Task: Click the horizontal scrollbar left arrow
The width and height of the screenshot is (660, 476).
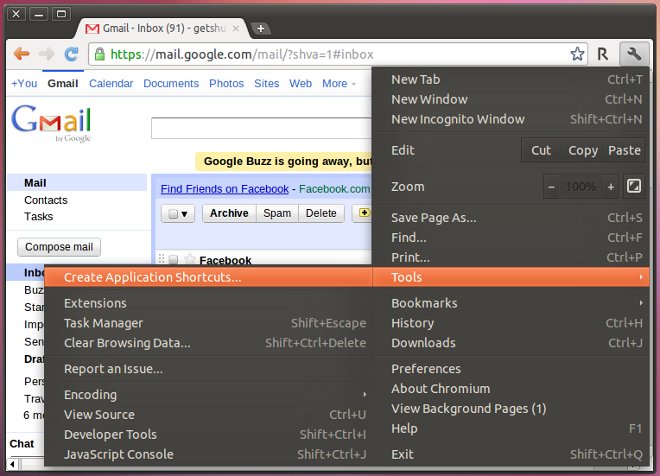Action: point(13,464)
